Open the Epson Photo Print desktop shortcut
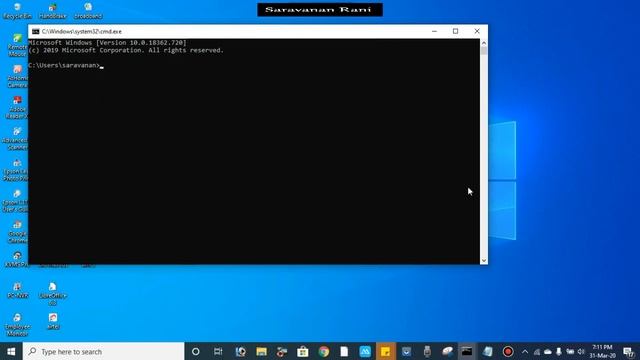The image size is (640, 360). click(x=16, y=170)
